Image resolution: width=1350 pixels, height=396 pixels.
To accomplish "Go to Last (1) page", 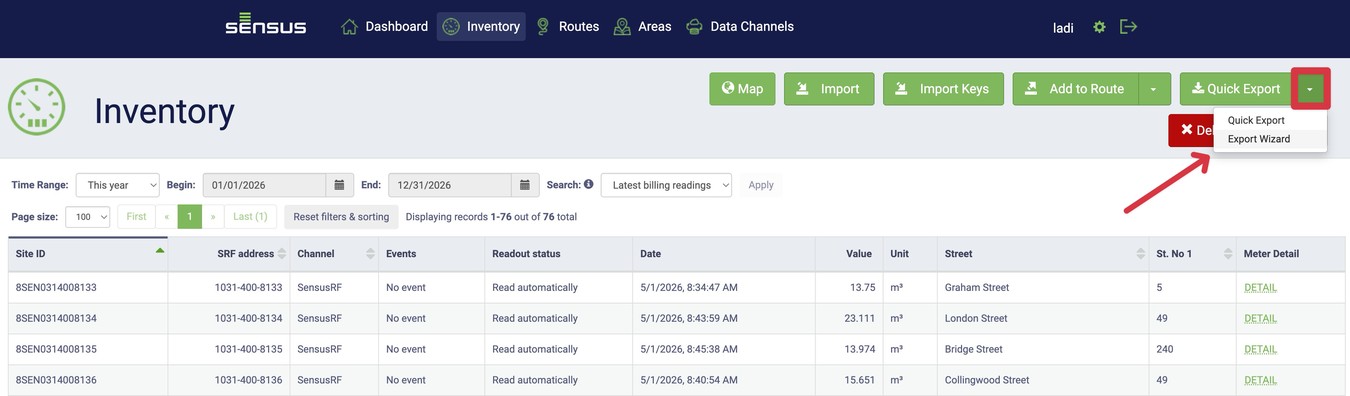I will coord(250,217).
